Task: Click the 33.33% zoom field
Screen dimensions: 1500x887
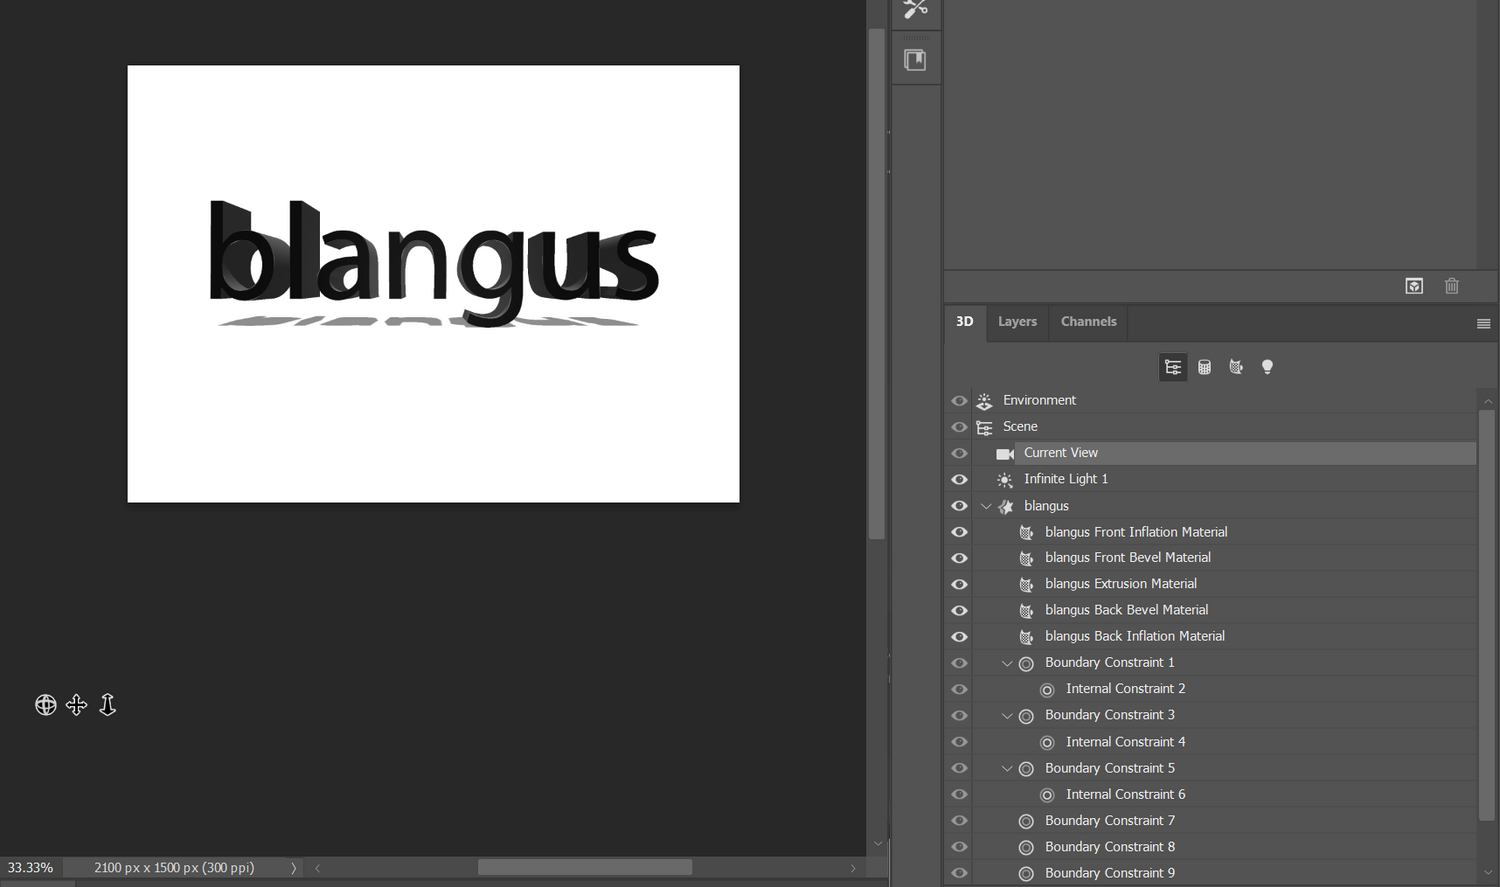Action: pos(31,868)
